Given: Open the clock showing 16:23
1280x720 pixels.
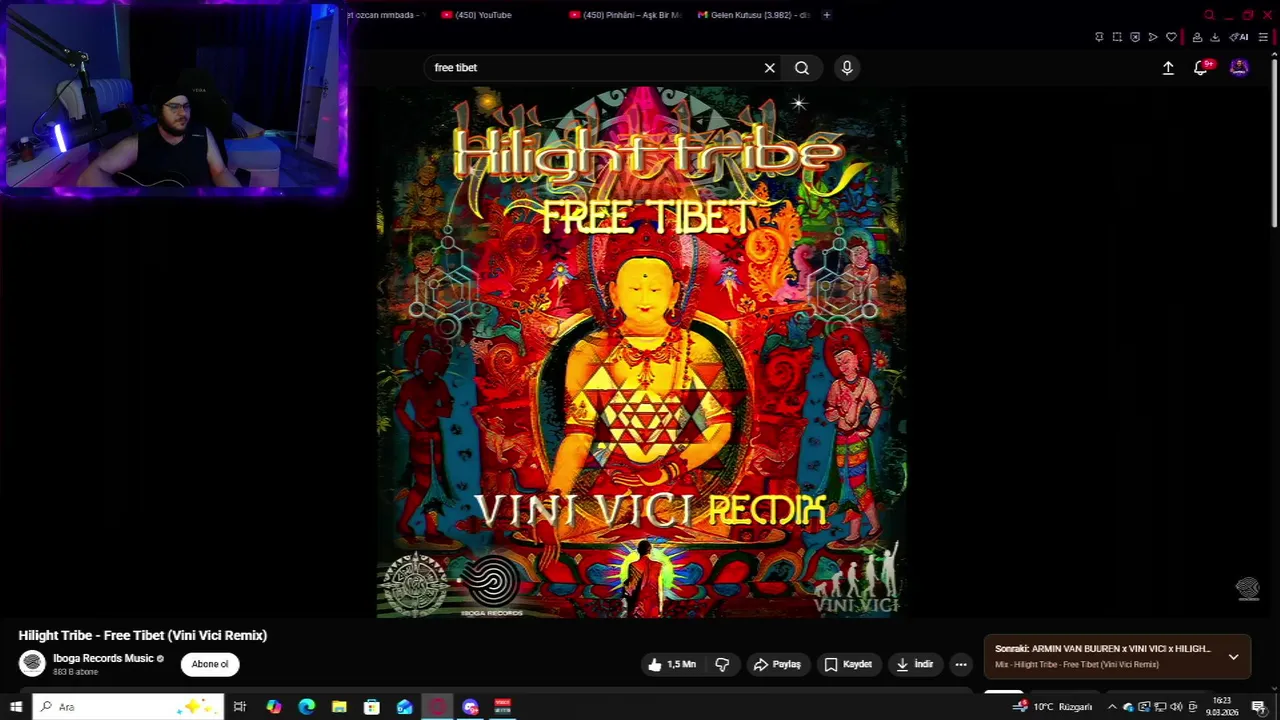Looking at the screenshot, I should pyautogui.click(x=1222, y=707).
